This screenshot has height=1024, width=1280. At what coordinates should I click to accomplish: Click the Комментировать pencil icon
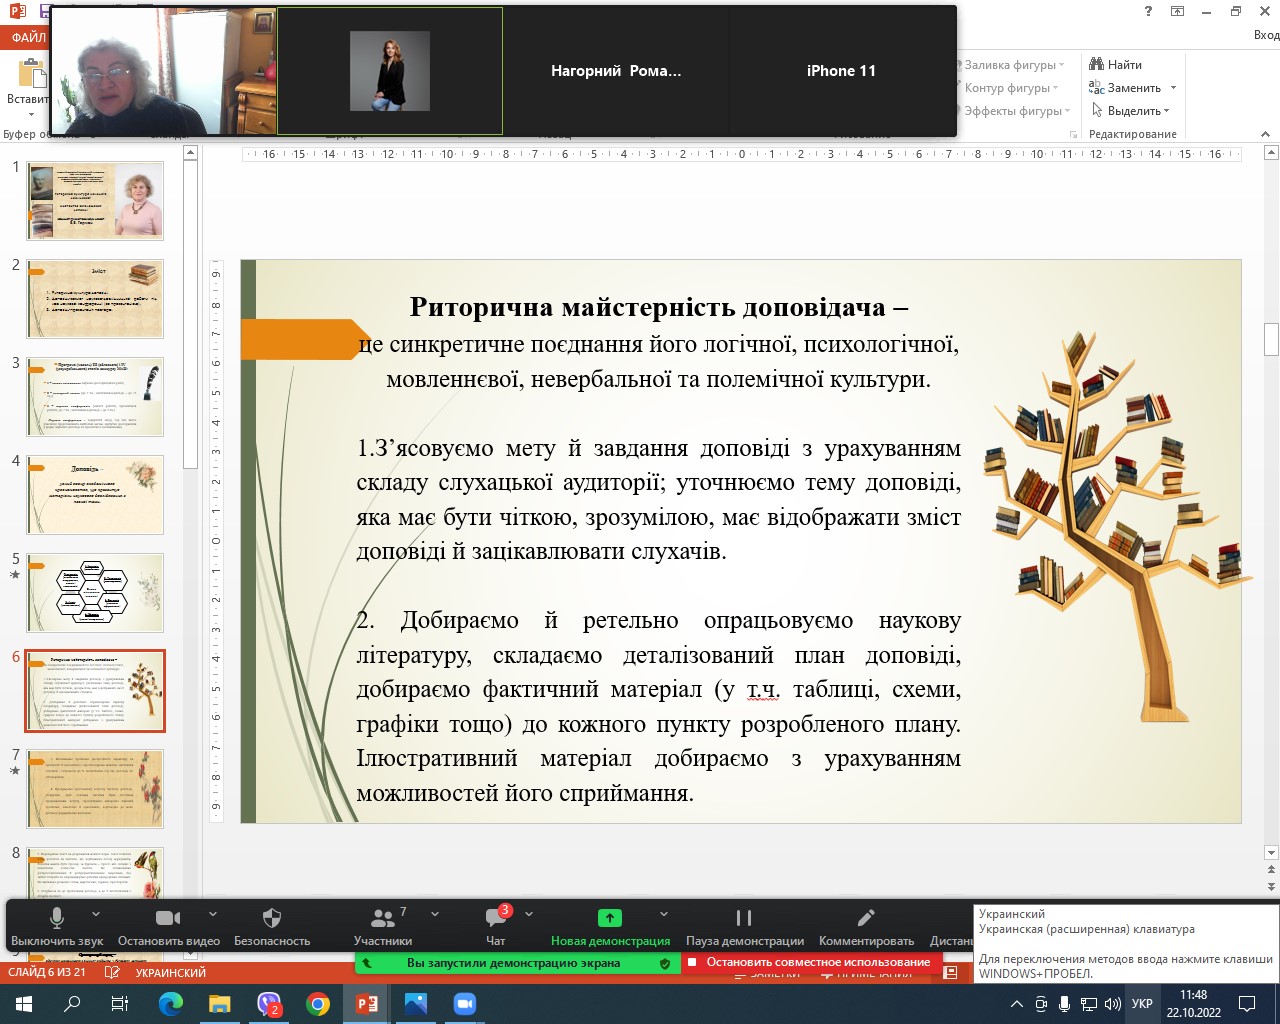tap(866, 918)
